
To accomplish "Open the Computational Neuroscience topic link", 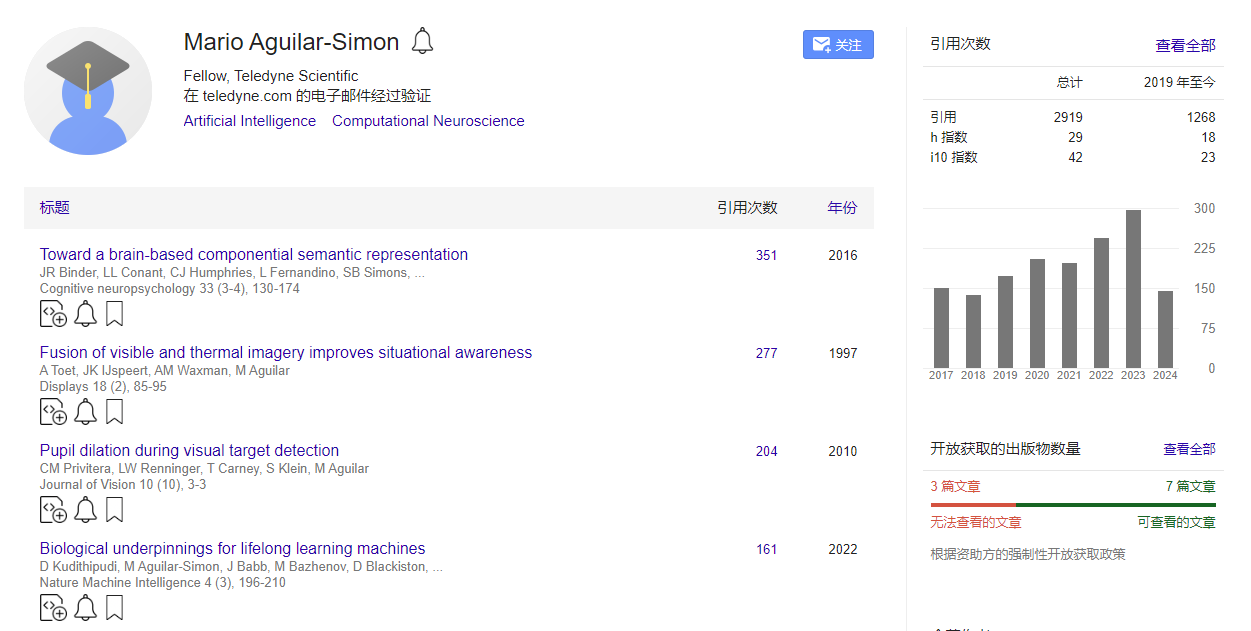I will (x=428, y=121).
